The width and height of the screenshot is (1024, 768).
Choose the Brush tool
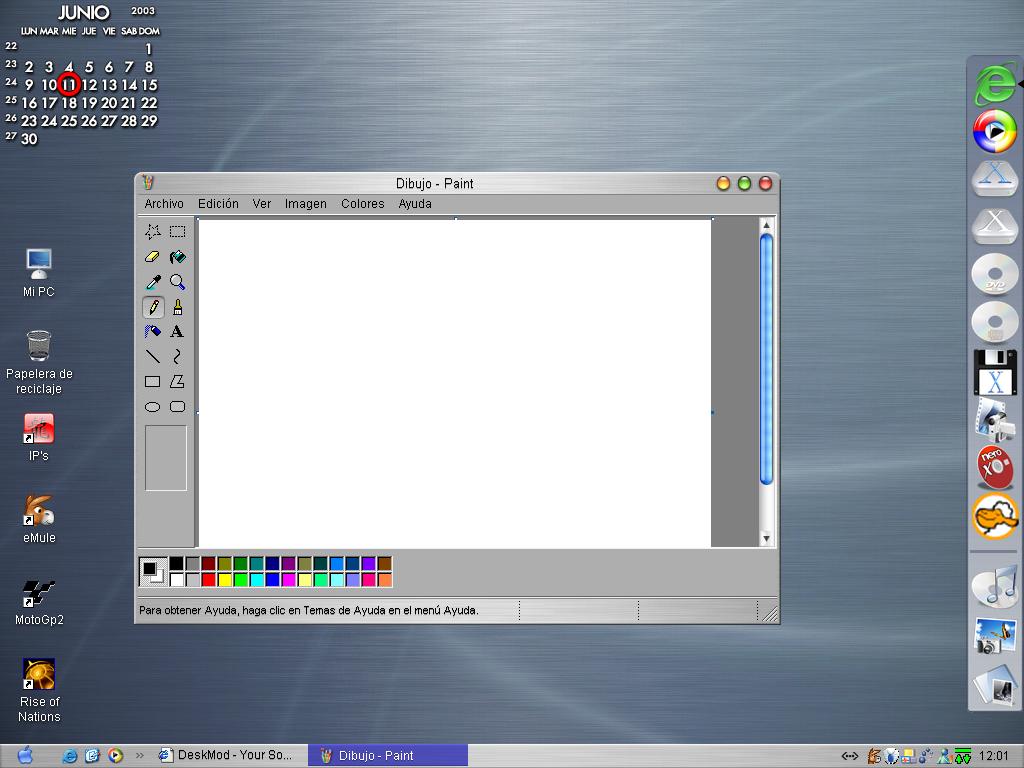tap(177, 307)
